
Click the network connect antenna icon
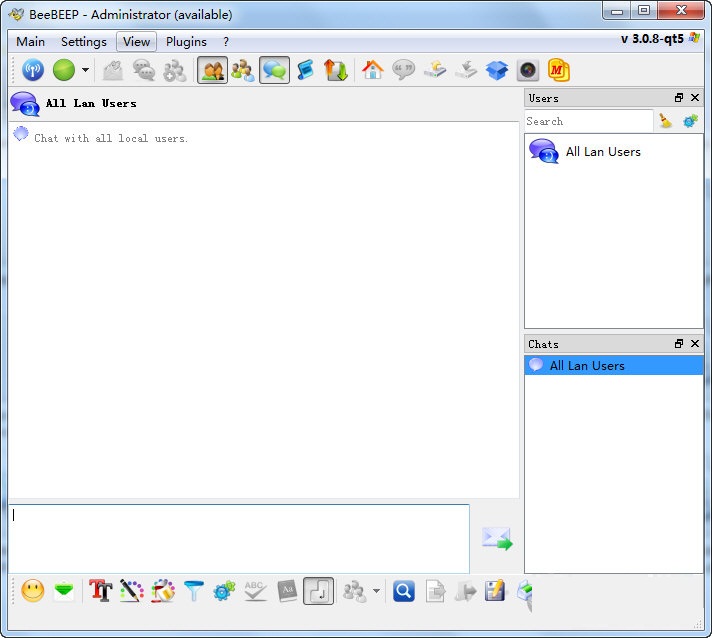[33, 70]
